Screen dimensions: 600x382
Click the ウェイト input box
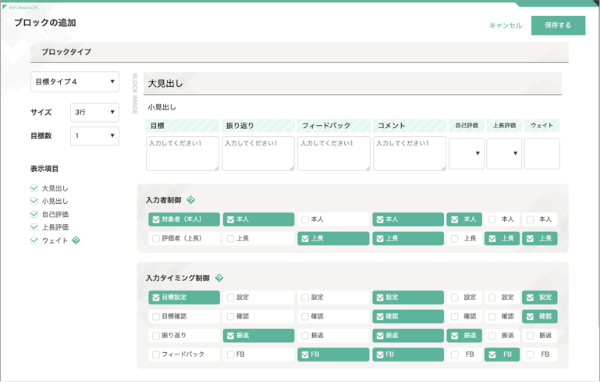point(542,153)
